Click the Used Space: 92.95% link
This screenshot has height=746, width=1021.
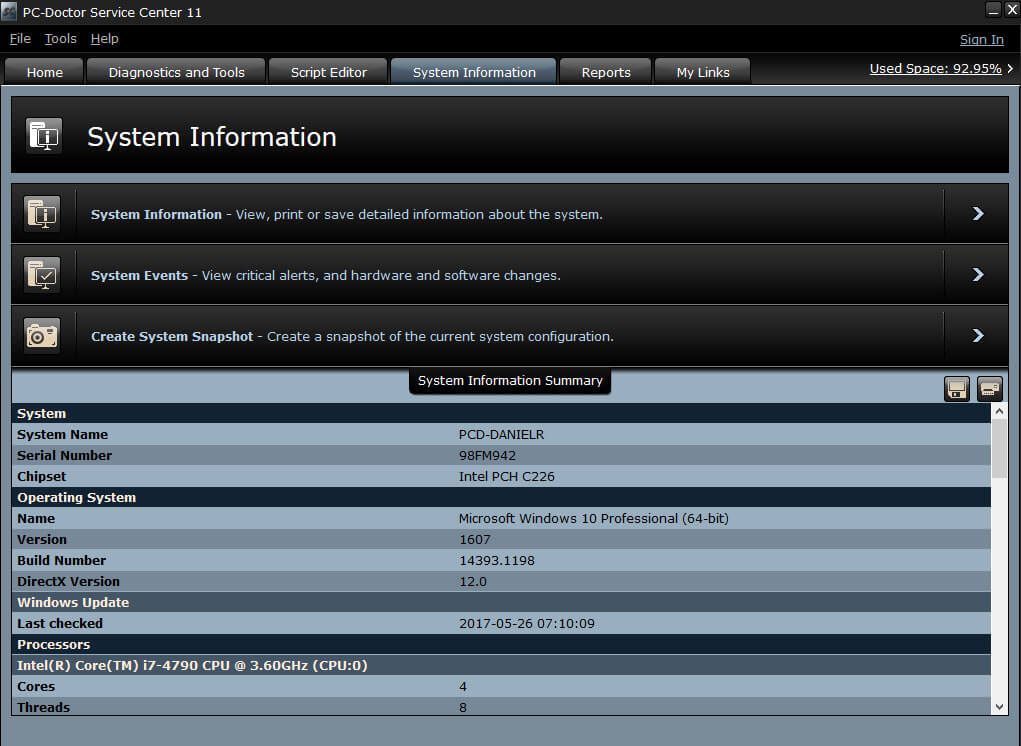tap(935, 68)
